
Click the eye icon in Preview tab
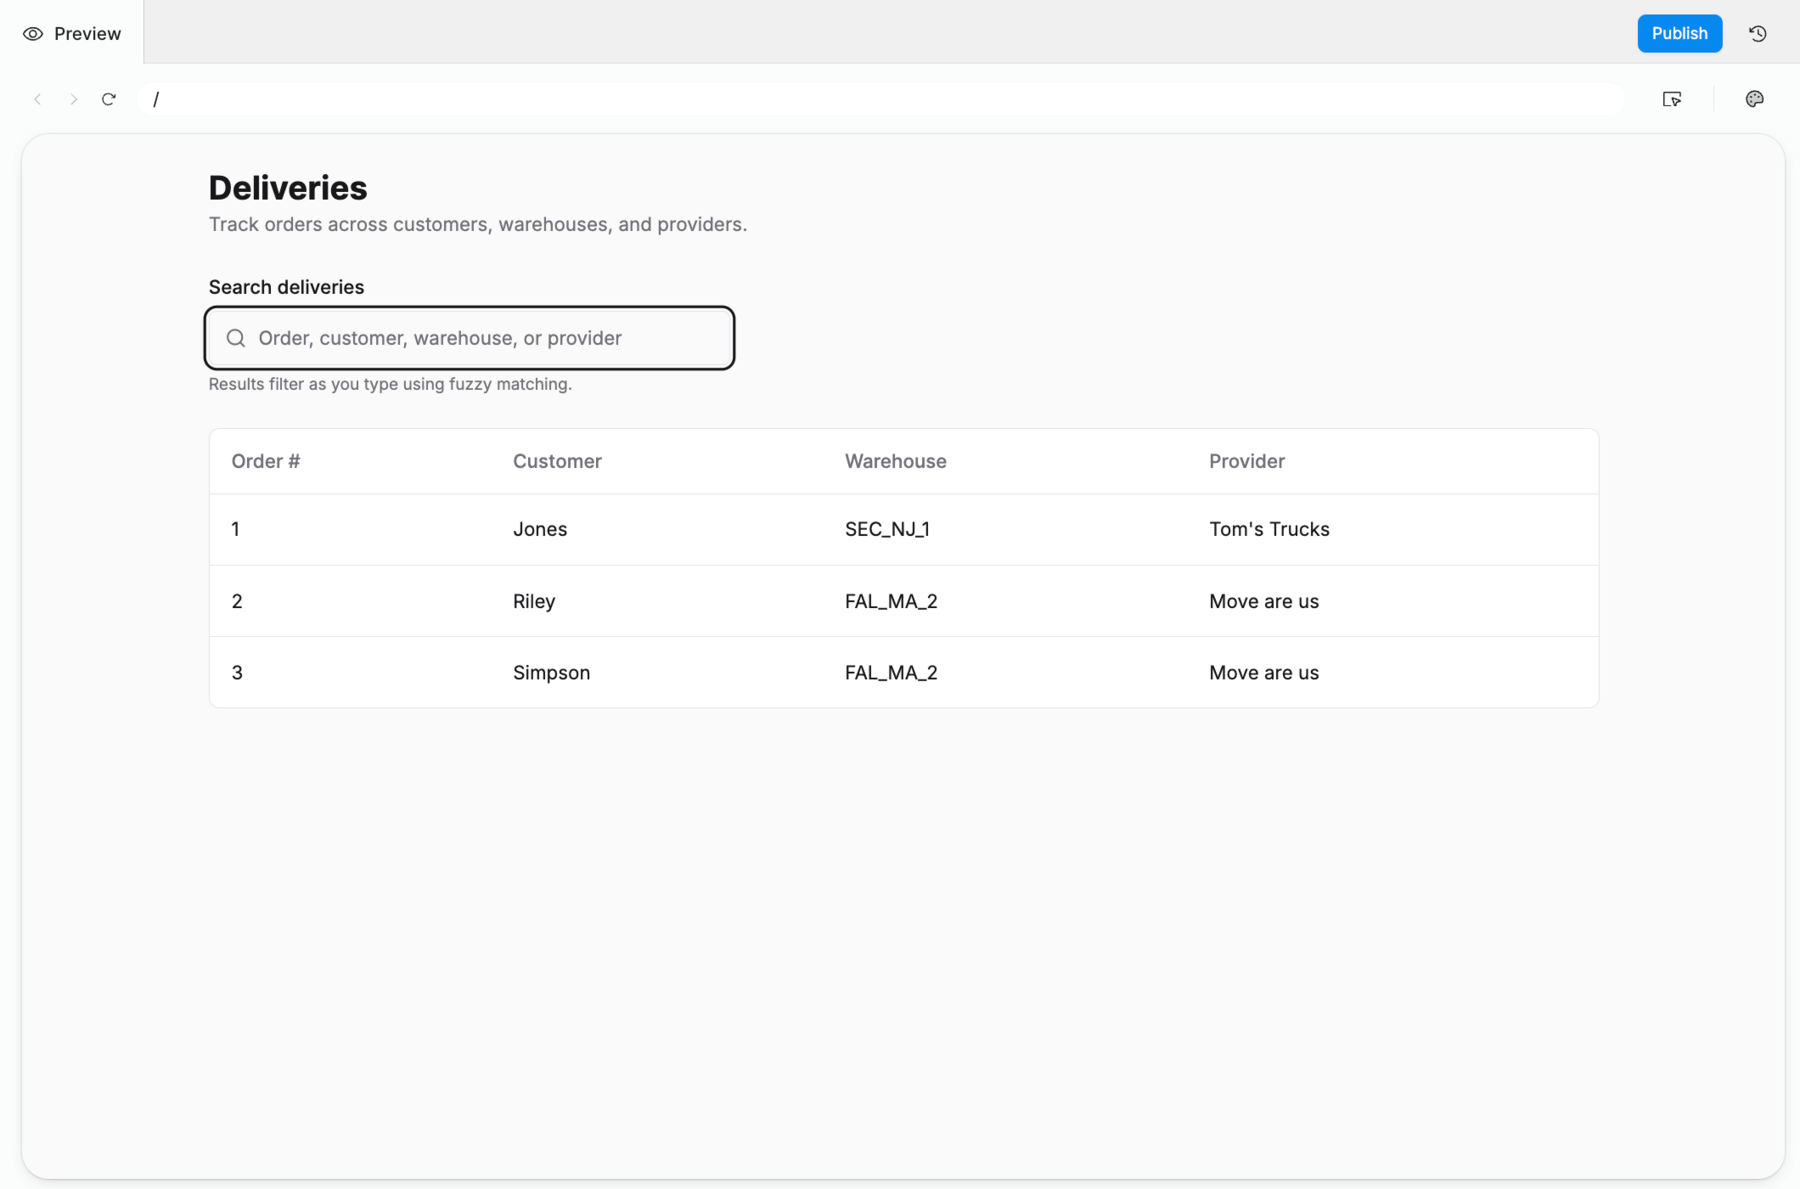click(33, 33)
